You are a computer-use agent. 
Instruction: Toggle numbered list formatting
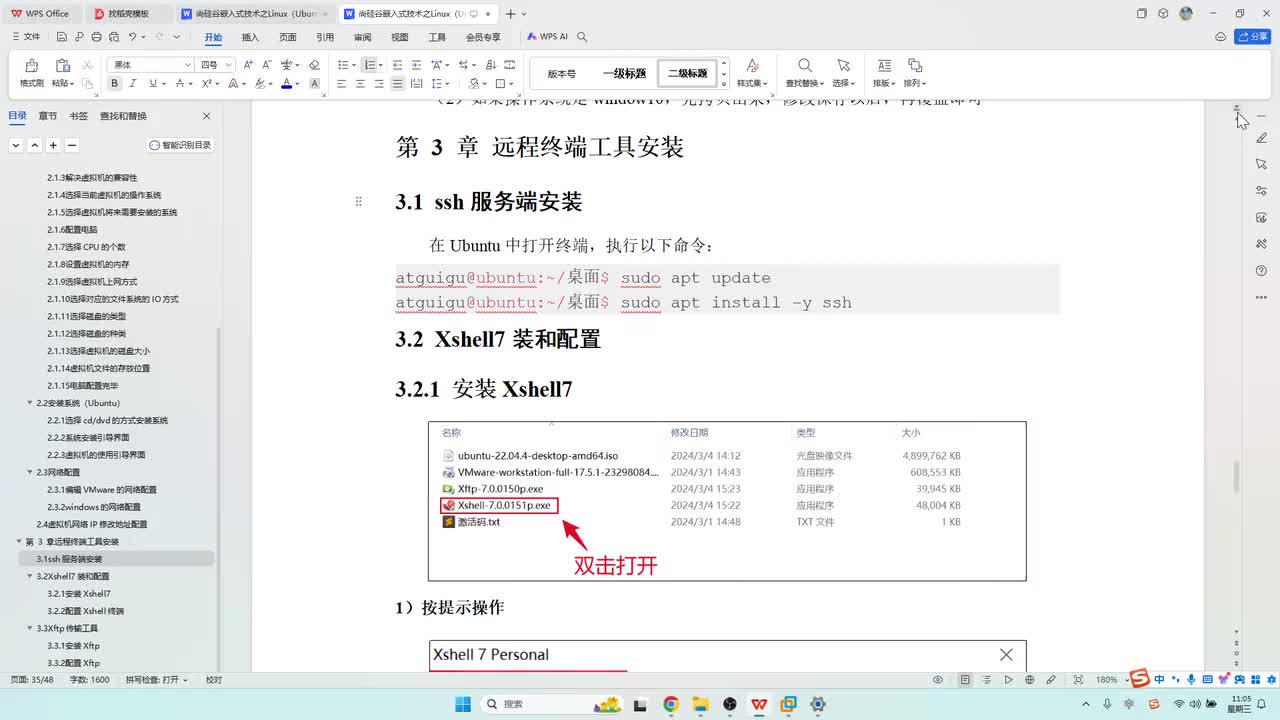pyautogui.click(x=369, y=65)
